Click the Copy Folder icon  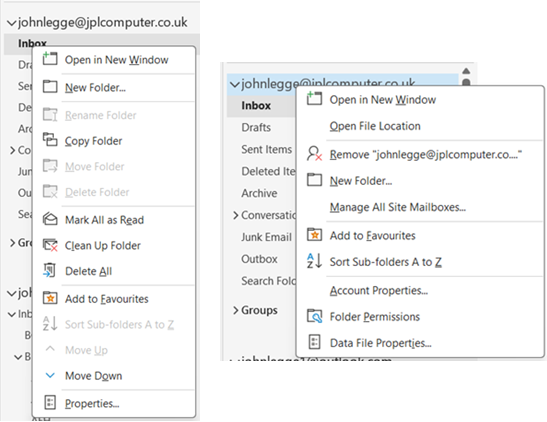(50, 140)
